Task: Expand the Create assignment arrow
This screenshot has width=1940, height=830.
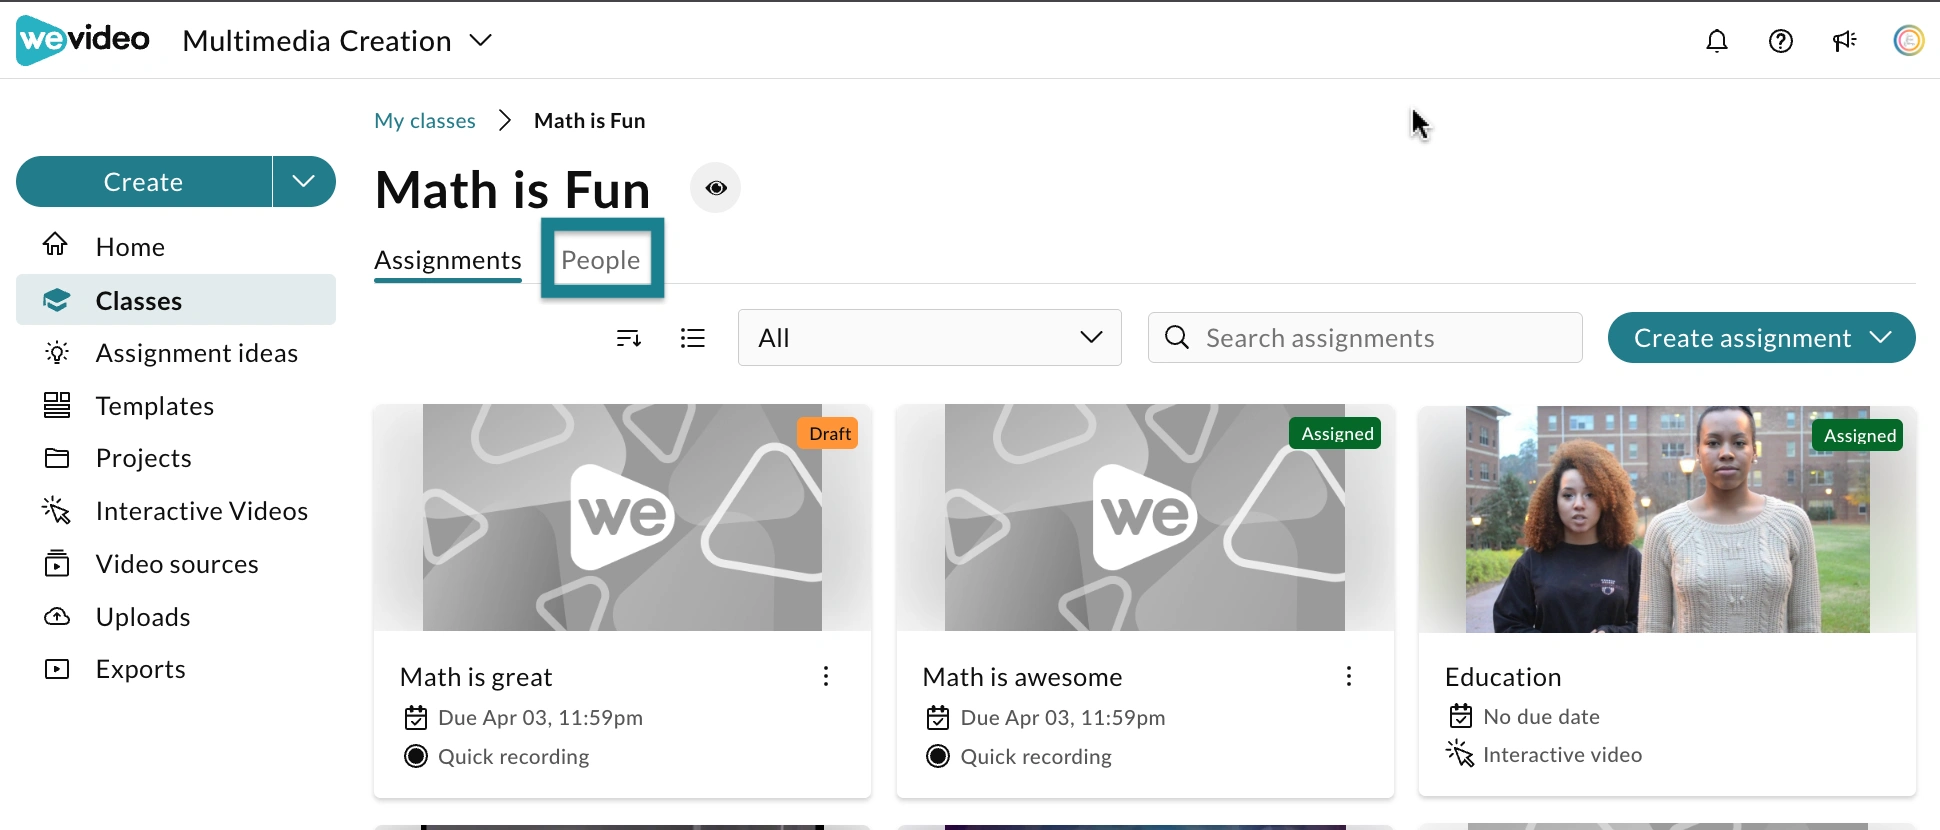Action: pos(1881,338)
